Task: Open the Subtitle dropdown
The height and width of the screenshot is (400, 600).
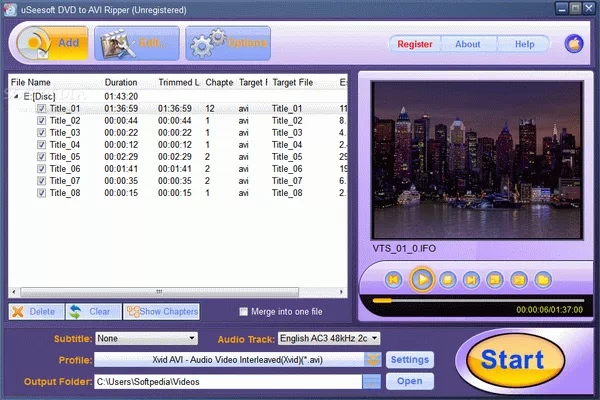Action: click(x=147, y=339)
